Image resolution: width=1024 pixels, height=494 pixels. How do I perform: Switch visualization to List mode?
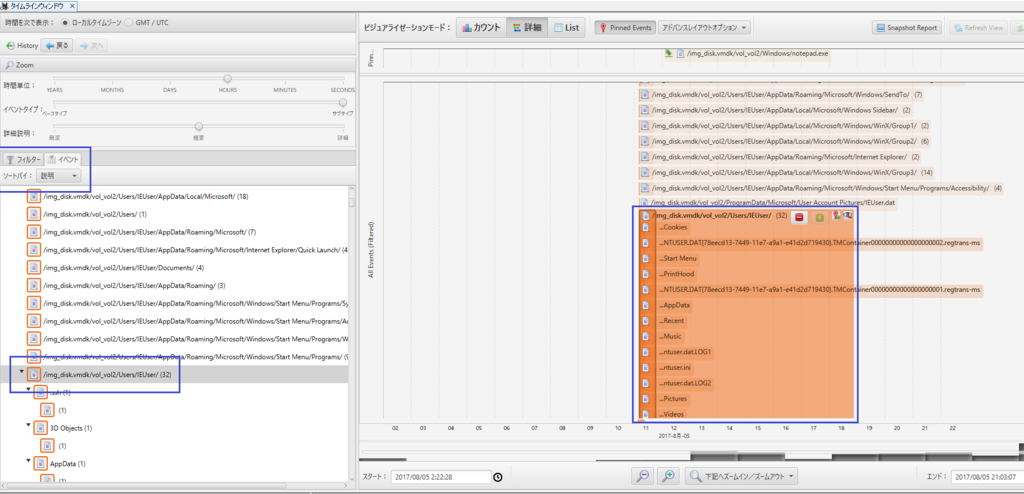click(x=566, y=28)
